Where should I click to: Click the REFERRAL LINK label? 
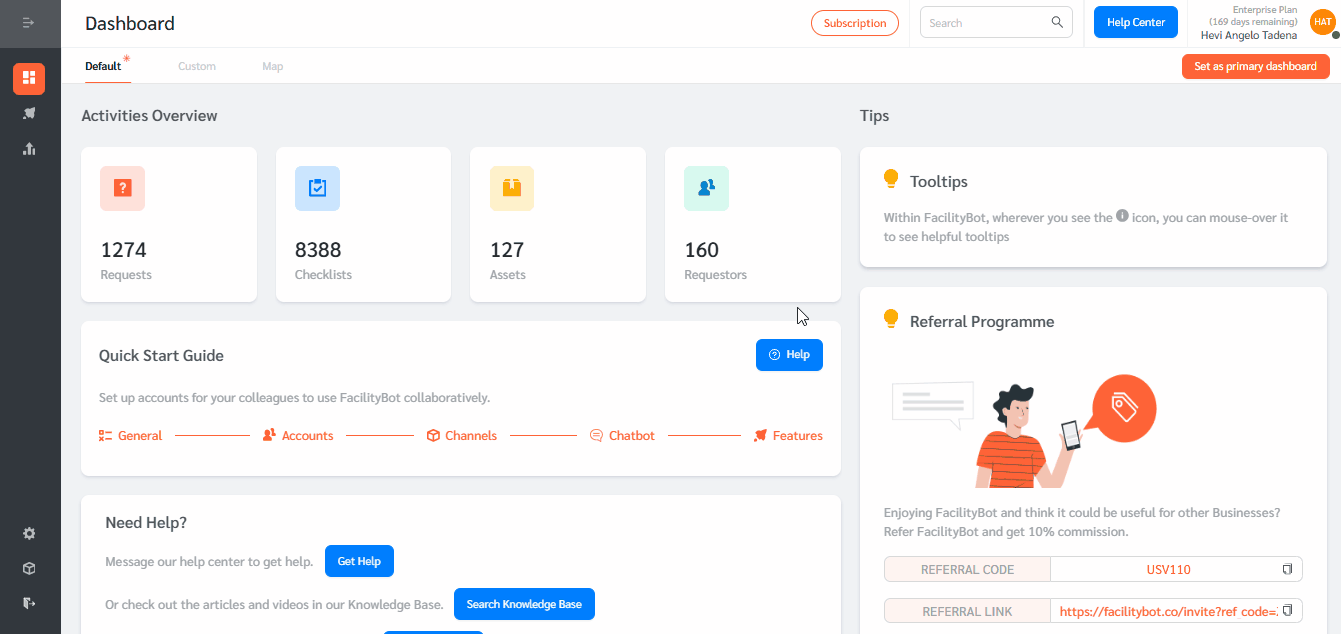967,611
